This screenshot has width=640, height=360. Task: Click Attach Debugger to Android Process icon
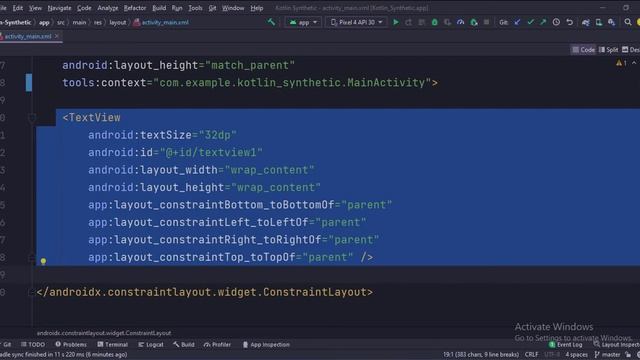point(473,22)
